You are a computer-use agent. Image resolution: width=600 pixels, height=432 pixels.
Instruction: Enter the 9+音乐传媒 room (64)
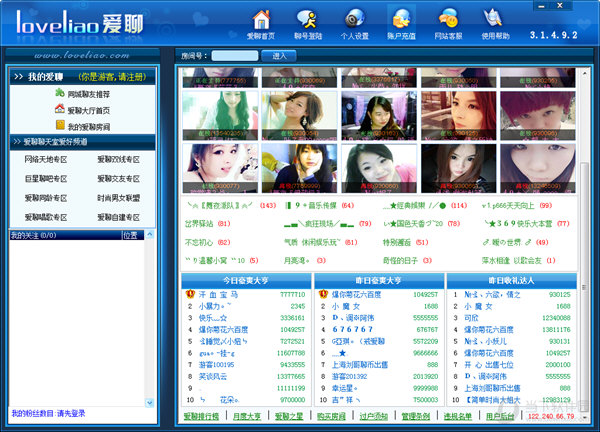click(320, 205)
